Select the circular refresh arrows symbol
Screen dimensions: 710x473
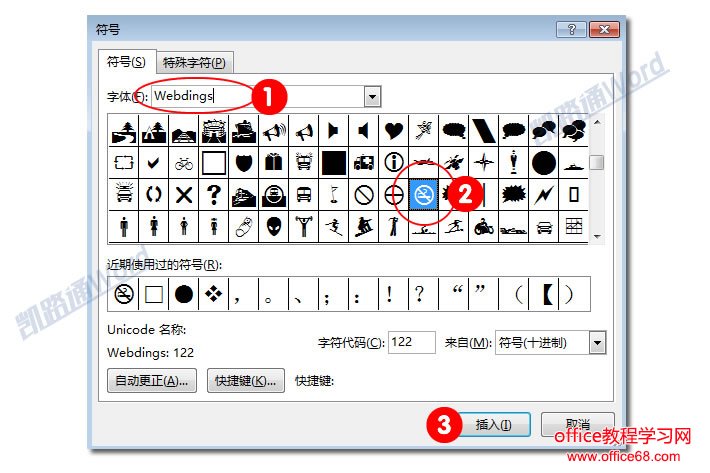click(154, 195)
